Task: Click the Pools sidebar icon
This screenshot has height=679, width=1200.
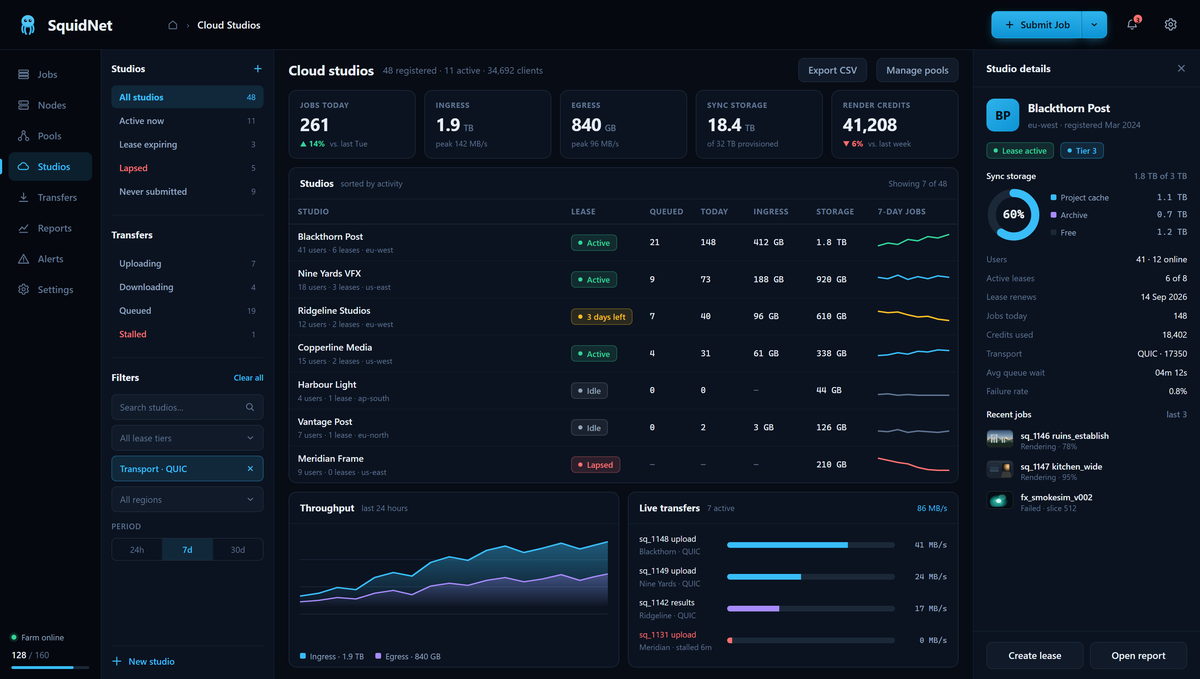Action: click(x=24, y=136)
